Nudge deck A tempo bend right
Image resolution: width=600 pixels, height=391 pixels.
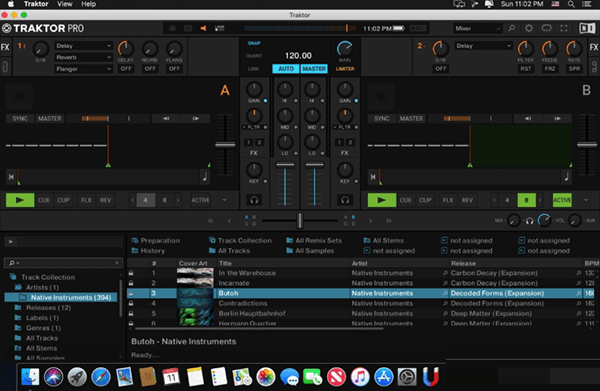click(196, 119)
